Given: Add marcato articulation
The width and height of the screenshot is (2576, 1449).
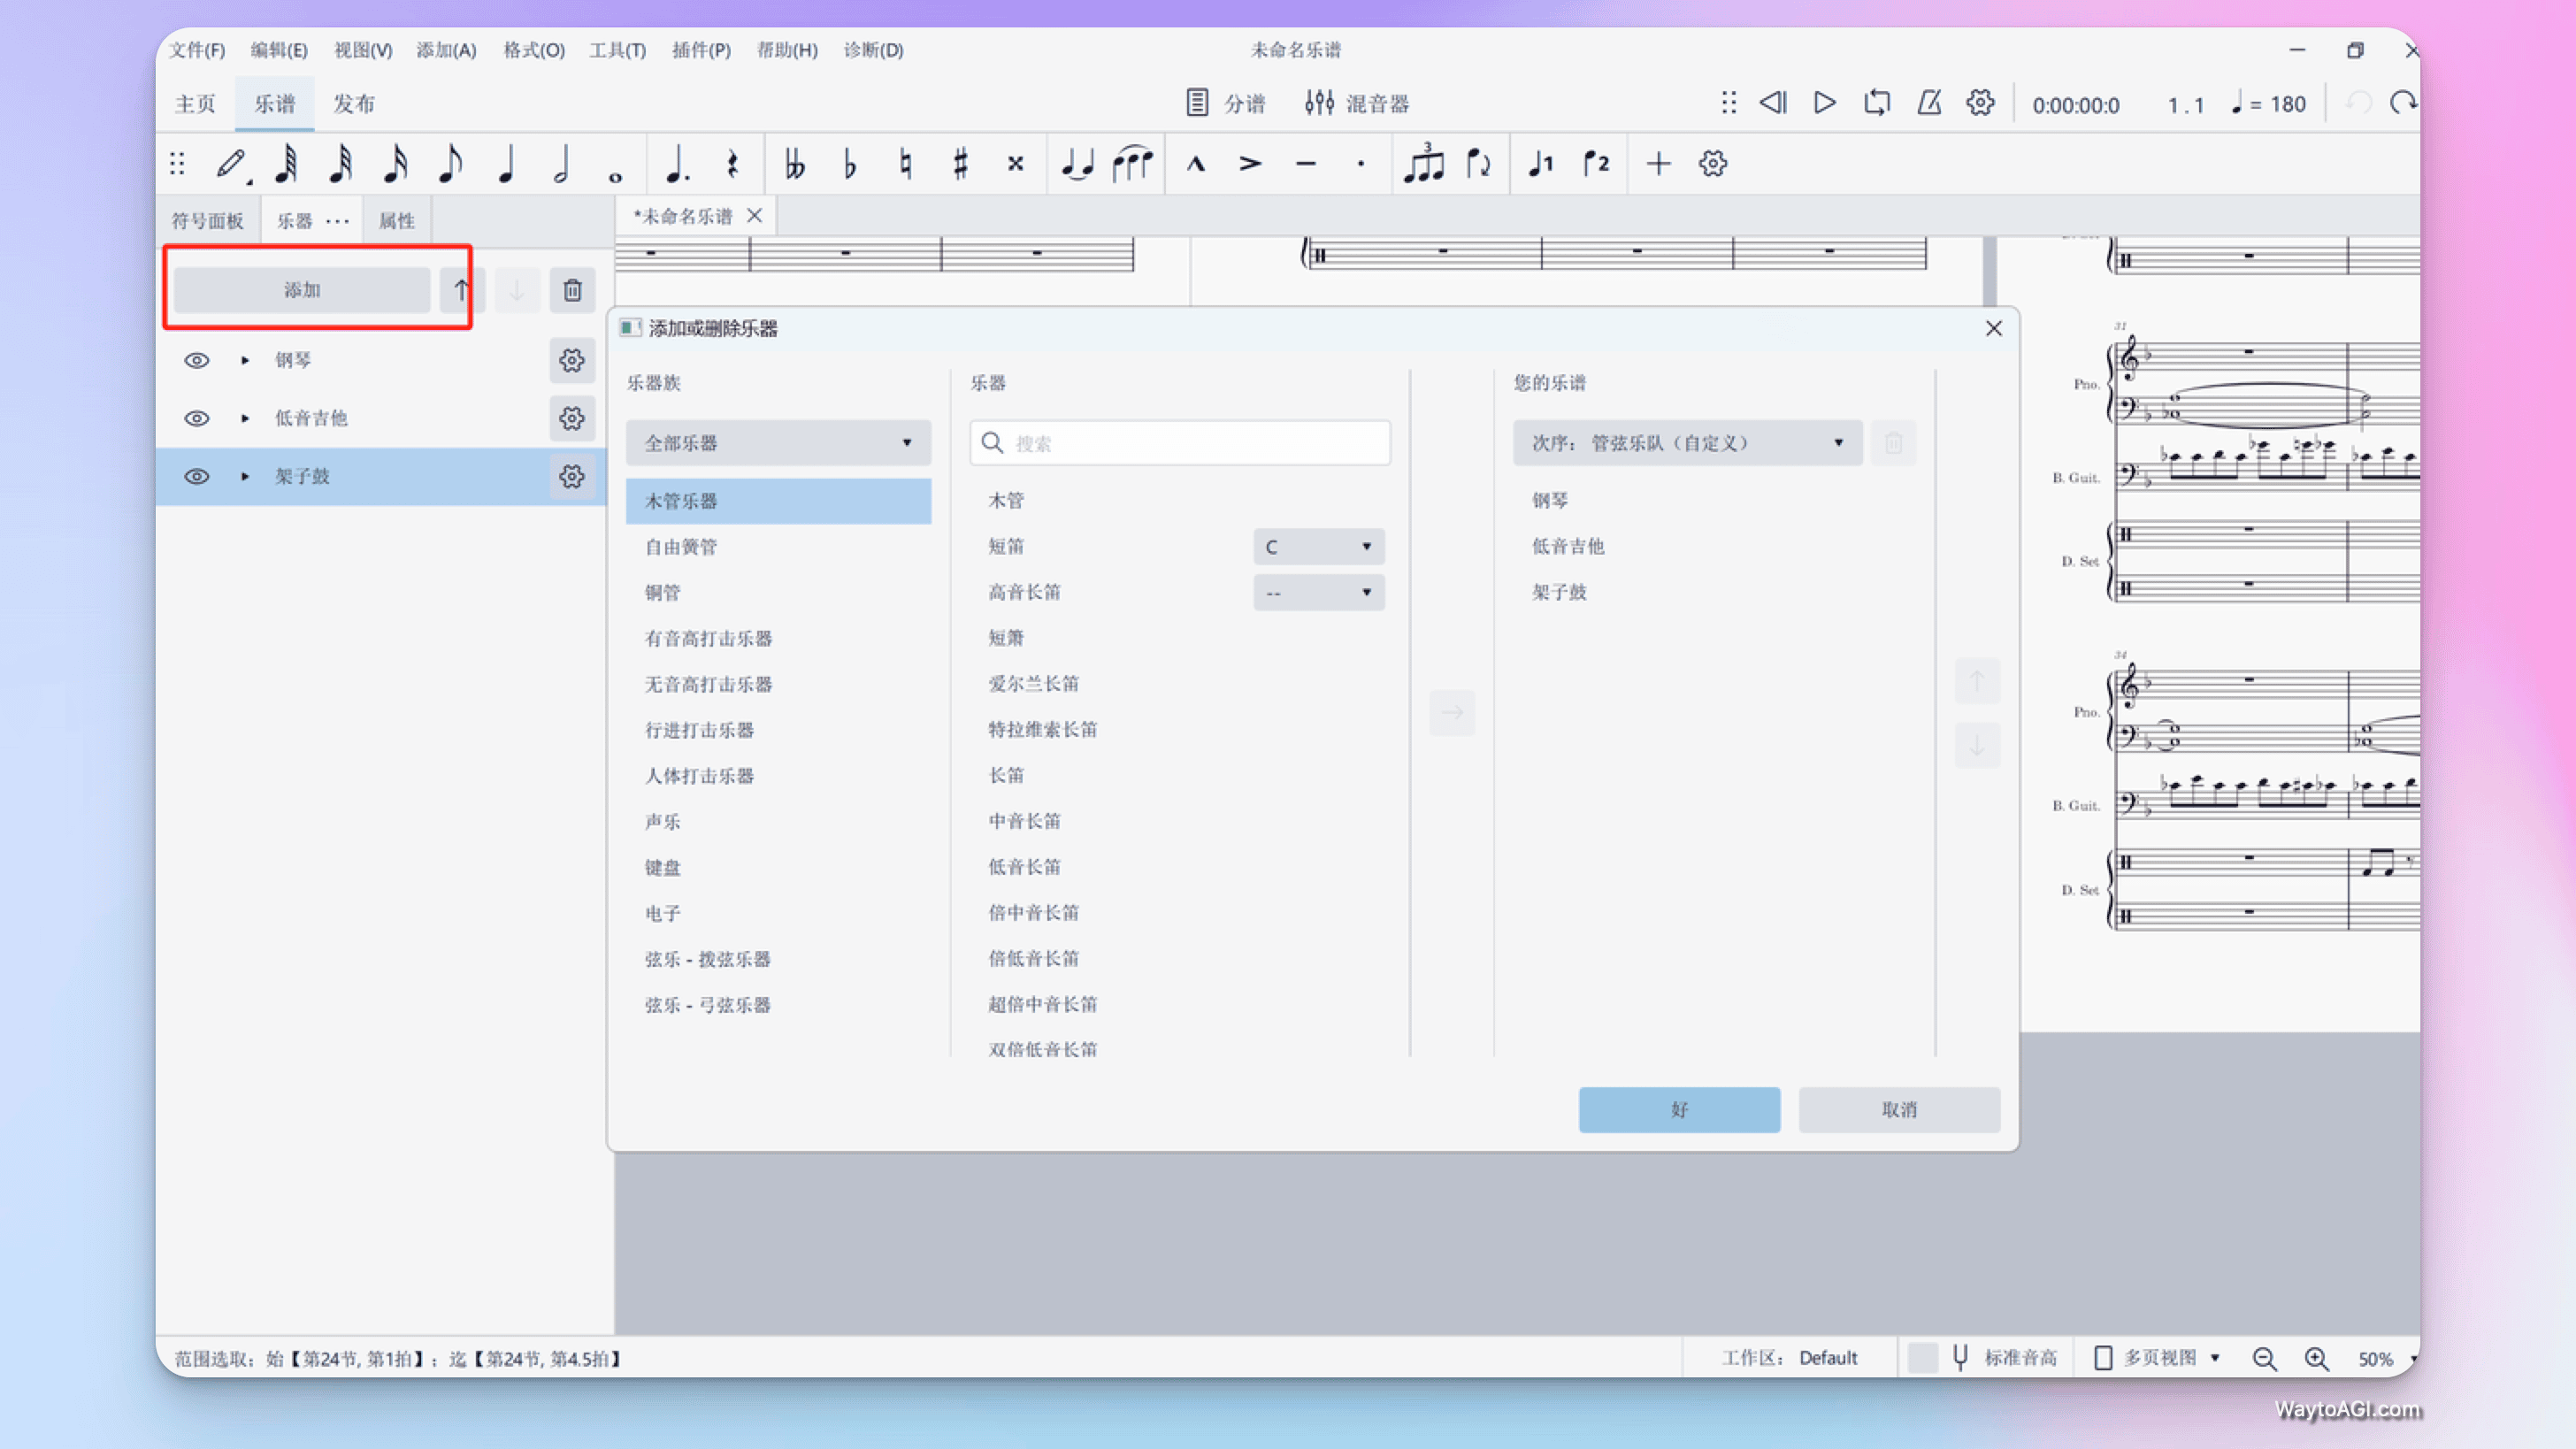Looking at the screenshot, I should pyautogui.click(x=1196, y=164).
